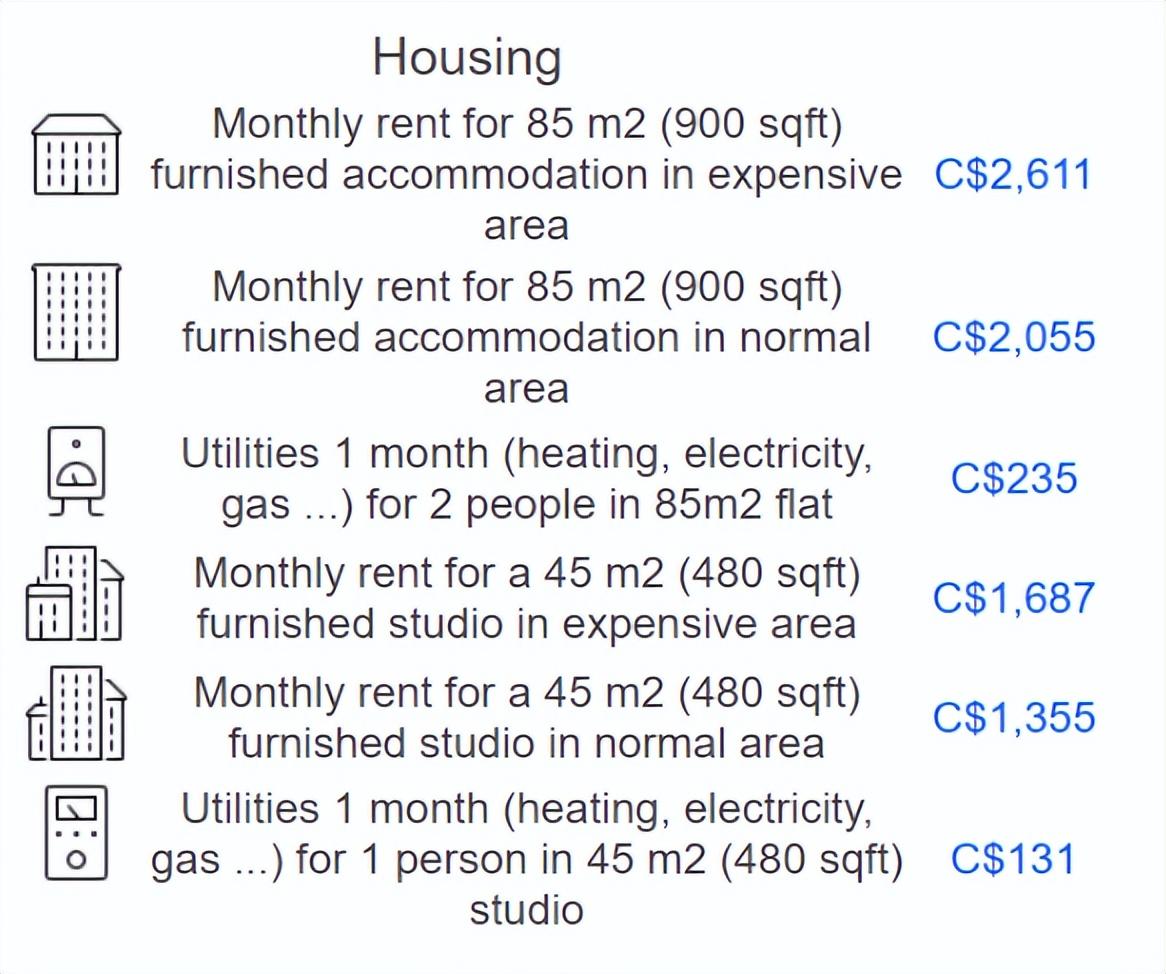Click 85 m2 furnished accommodation in normal area text
The height and width of the screenshot is (974, 1166).
coord(526,337)
